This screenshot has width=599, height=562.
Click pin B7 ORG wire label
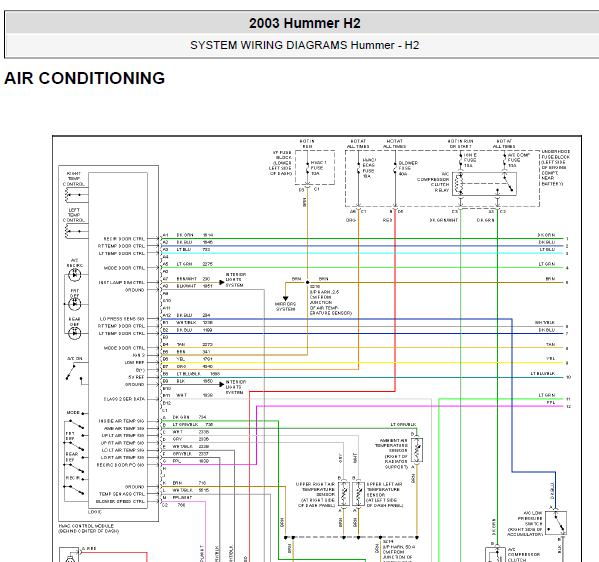(181, 366)
